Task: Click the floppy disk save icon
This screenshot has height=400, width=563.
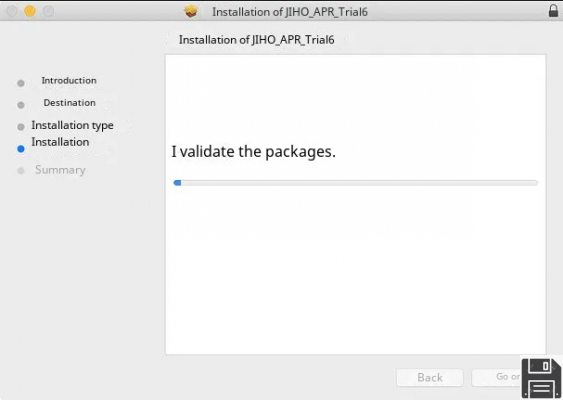Action: click(x=541, y=378)
